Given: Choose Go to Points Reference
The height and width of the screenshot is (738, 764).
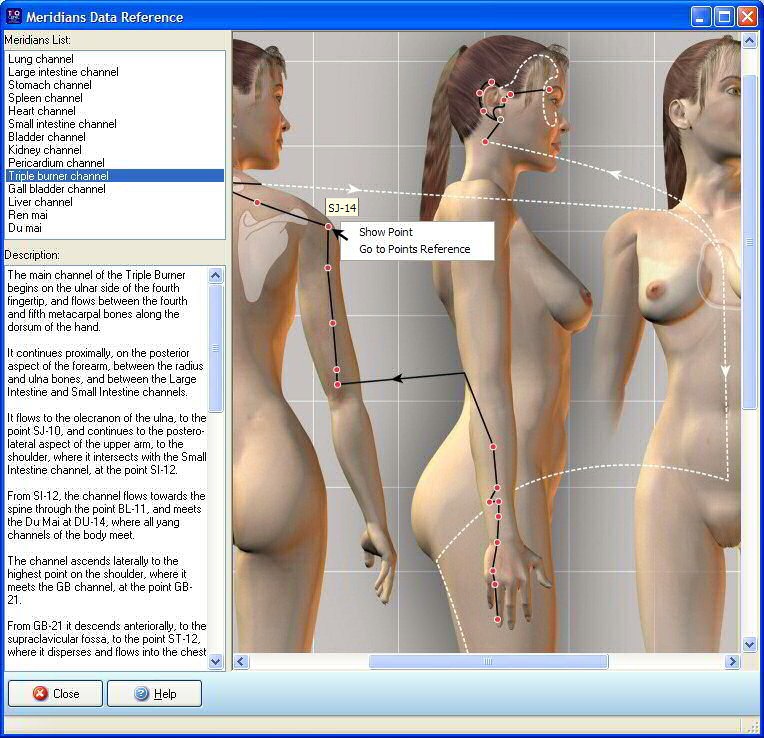Looking at the screenshot, I should tap(414, 249).
